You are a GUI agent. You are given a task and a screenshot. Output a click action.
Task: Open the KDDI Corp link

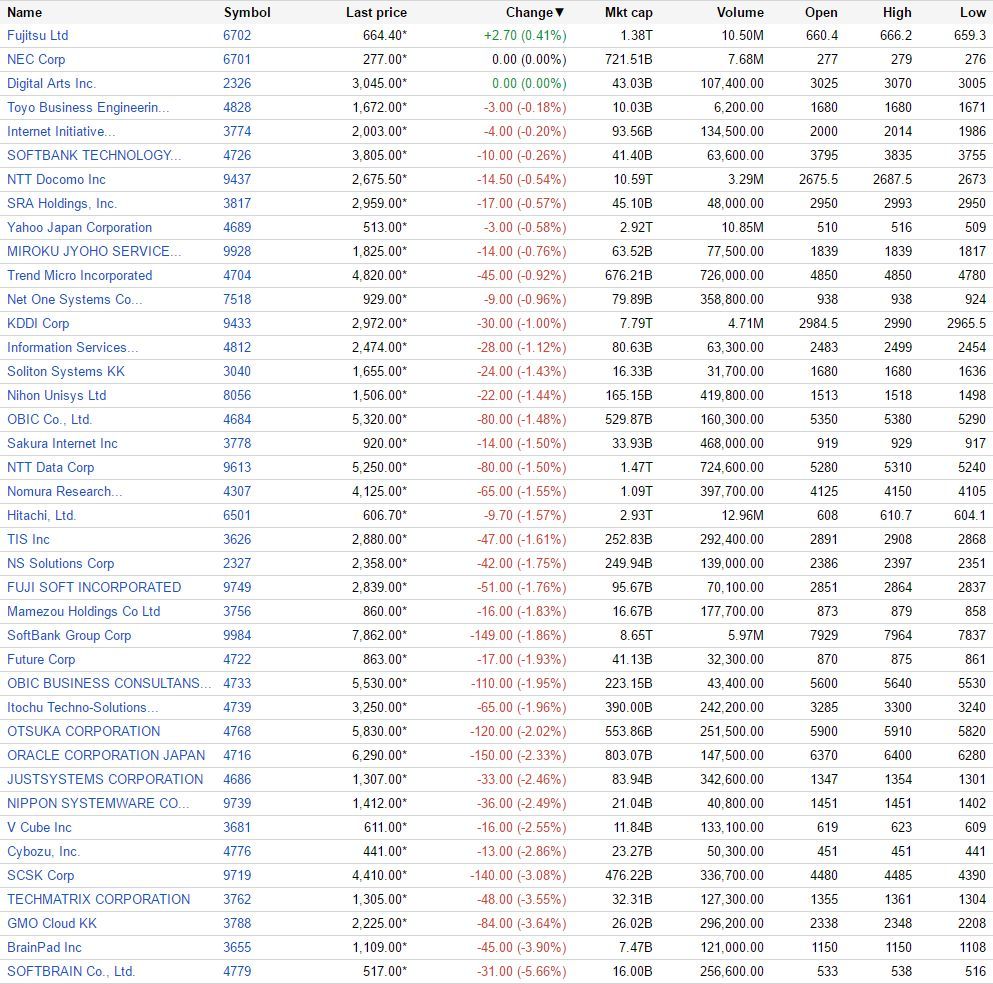(x=38, y=324)
